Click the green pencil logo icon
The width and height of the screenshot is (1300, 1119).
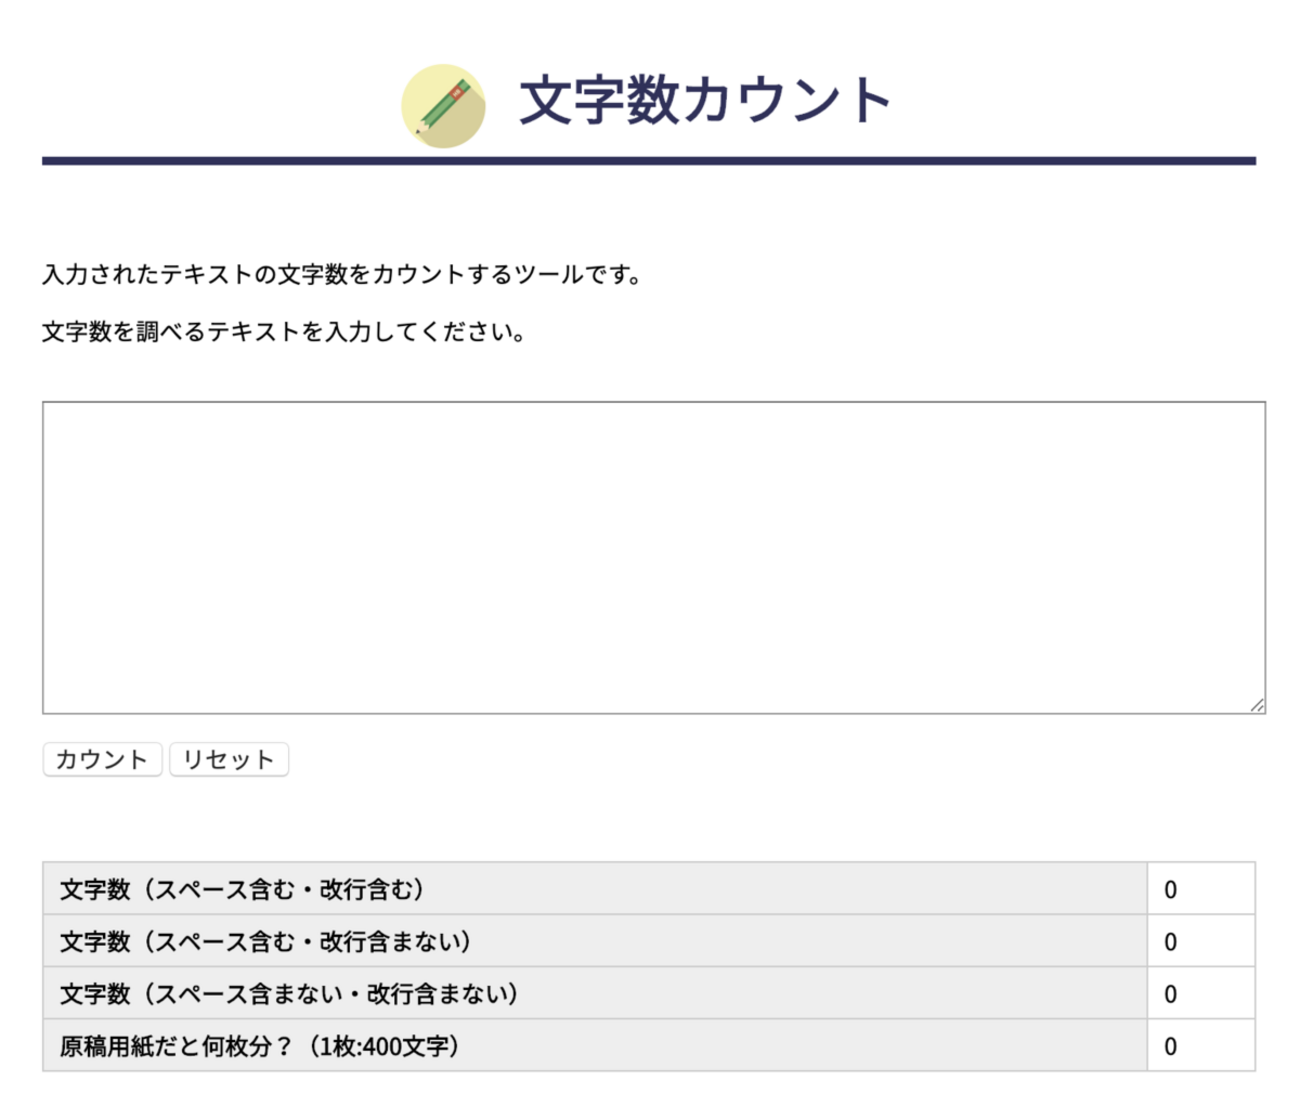[x=443, y=106]
